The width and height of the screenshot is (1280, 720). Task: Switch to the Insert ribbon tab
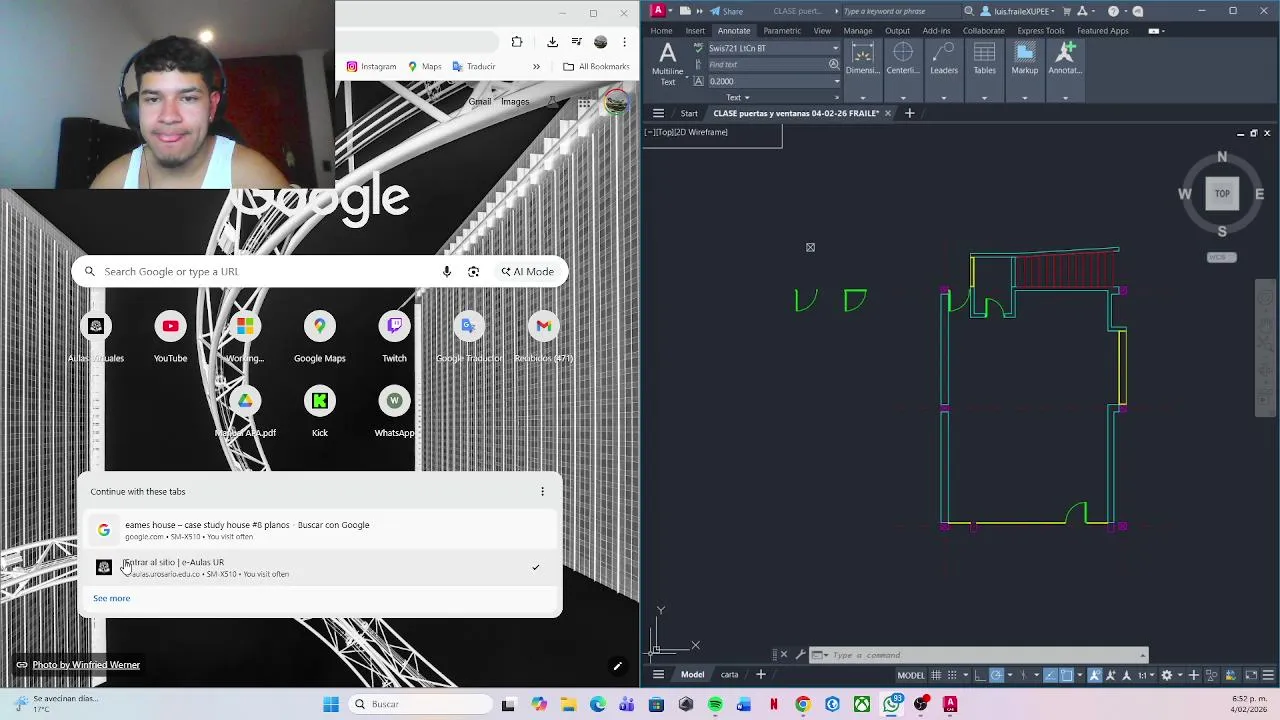click(x=695, y=31)
